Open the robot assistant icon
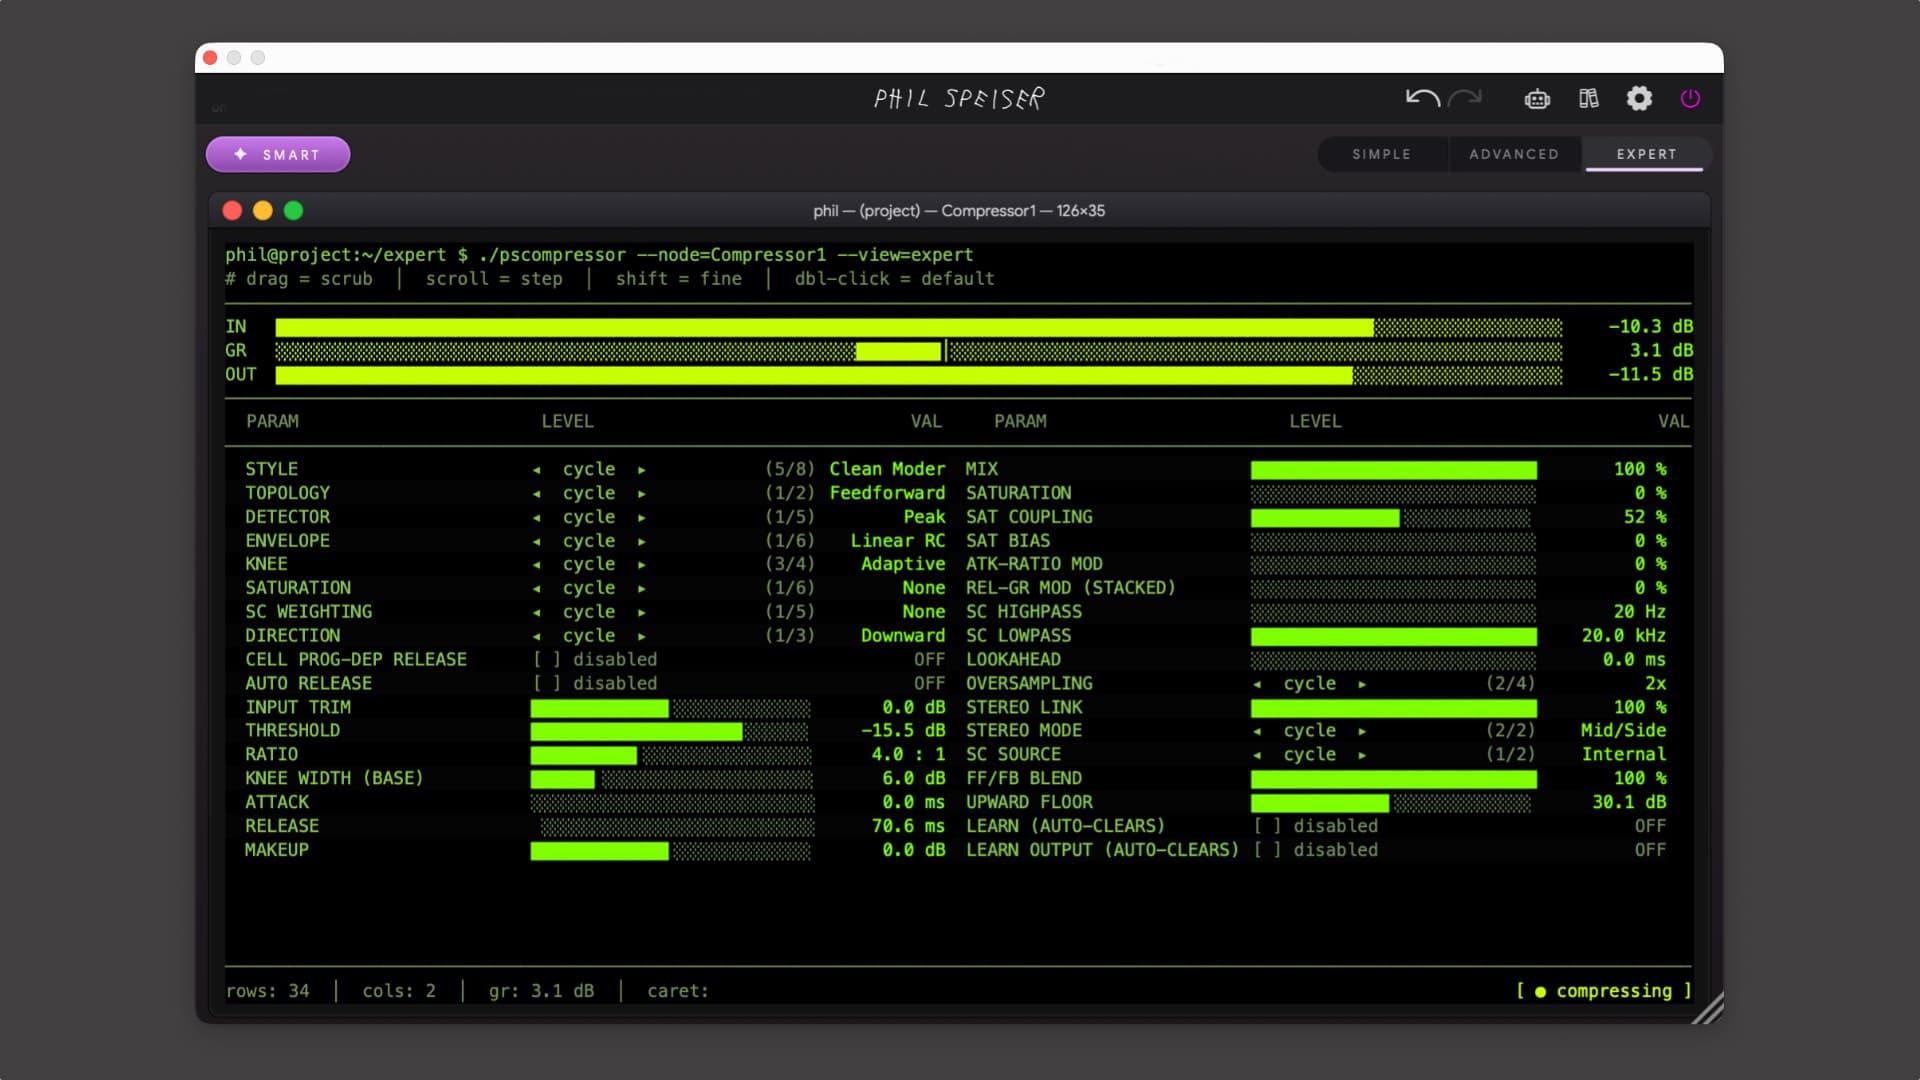The image size is (1920, 1080). click(x=1537, y=98)
